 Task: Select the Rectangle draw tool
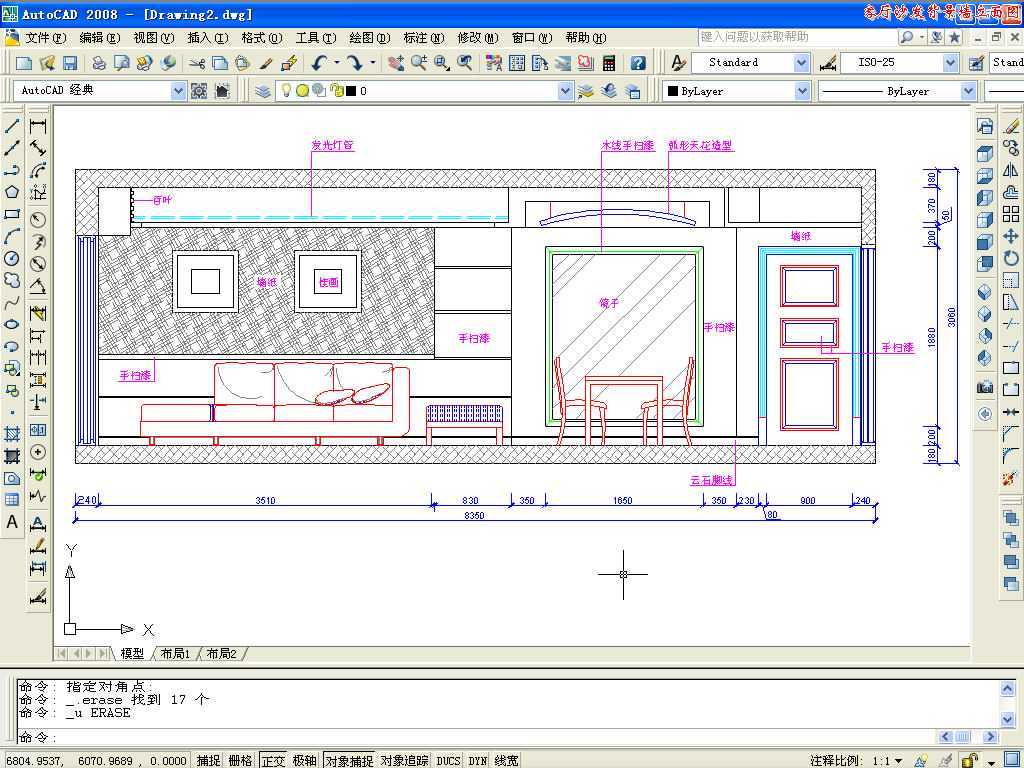(x=12, y=214)
